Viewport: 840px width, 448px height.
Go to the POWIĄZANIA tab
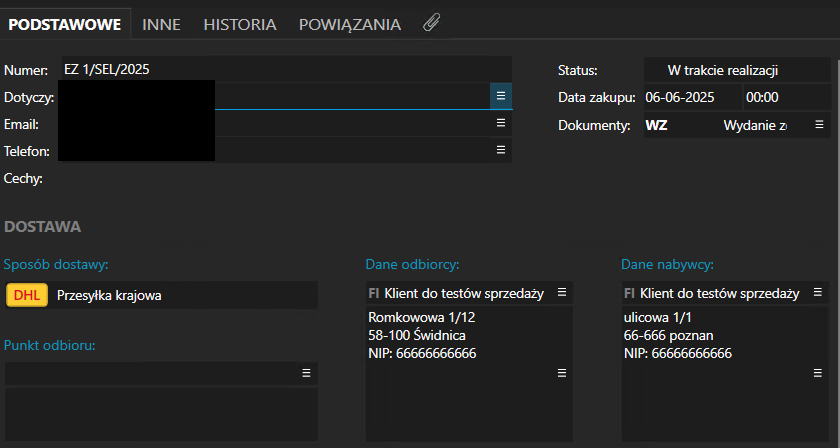click(x=350, y=24)
